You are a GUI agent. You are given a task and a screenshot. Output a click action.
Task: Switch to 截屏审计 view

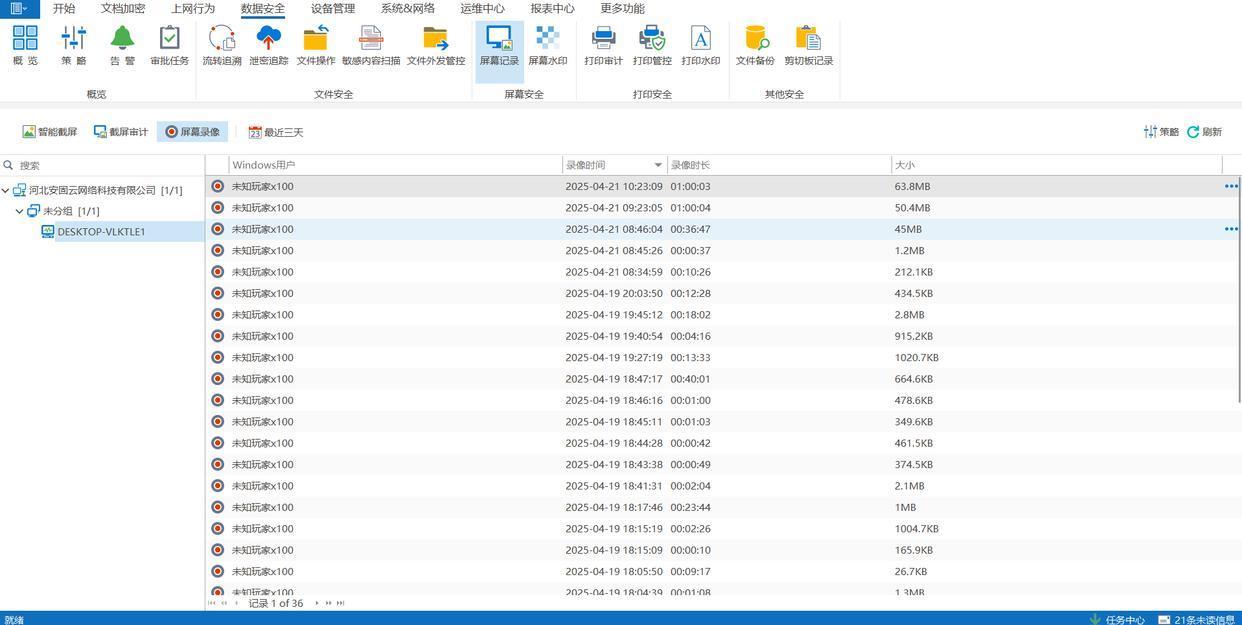coord(121,132)
